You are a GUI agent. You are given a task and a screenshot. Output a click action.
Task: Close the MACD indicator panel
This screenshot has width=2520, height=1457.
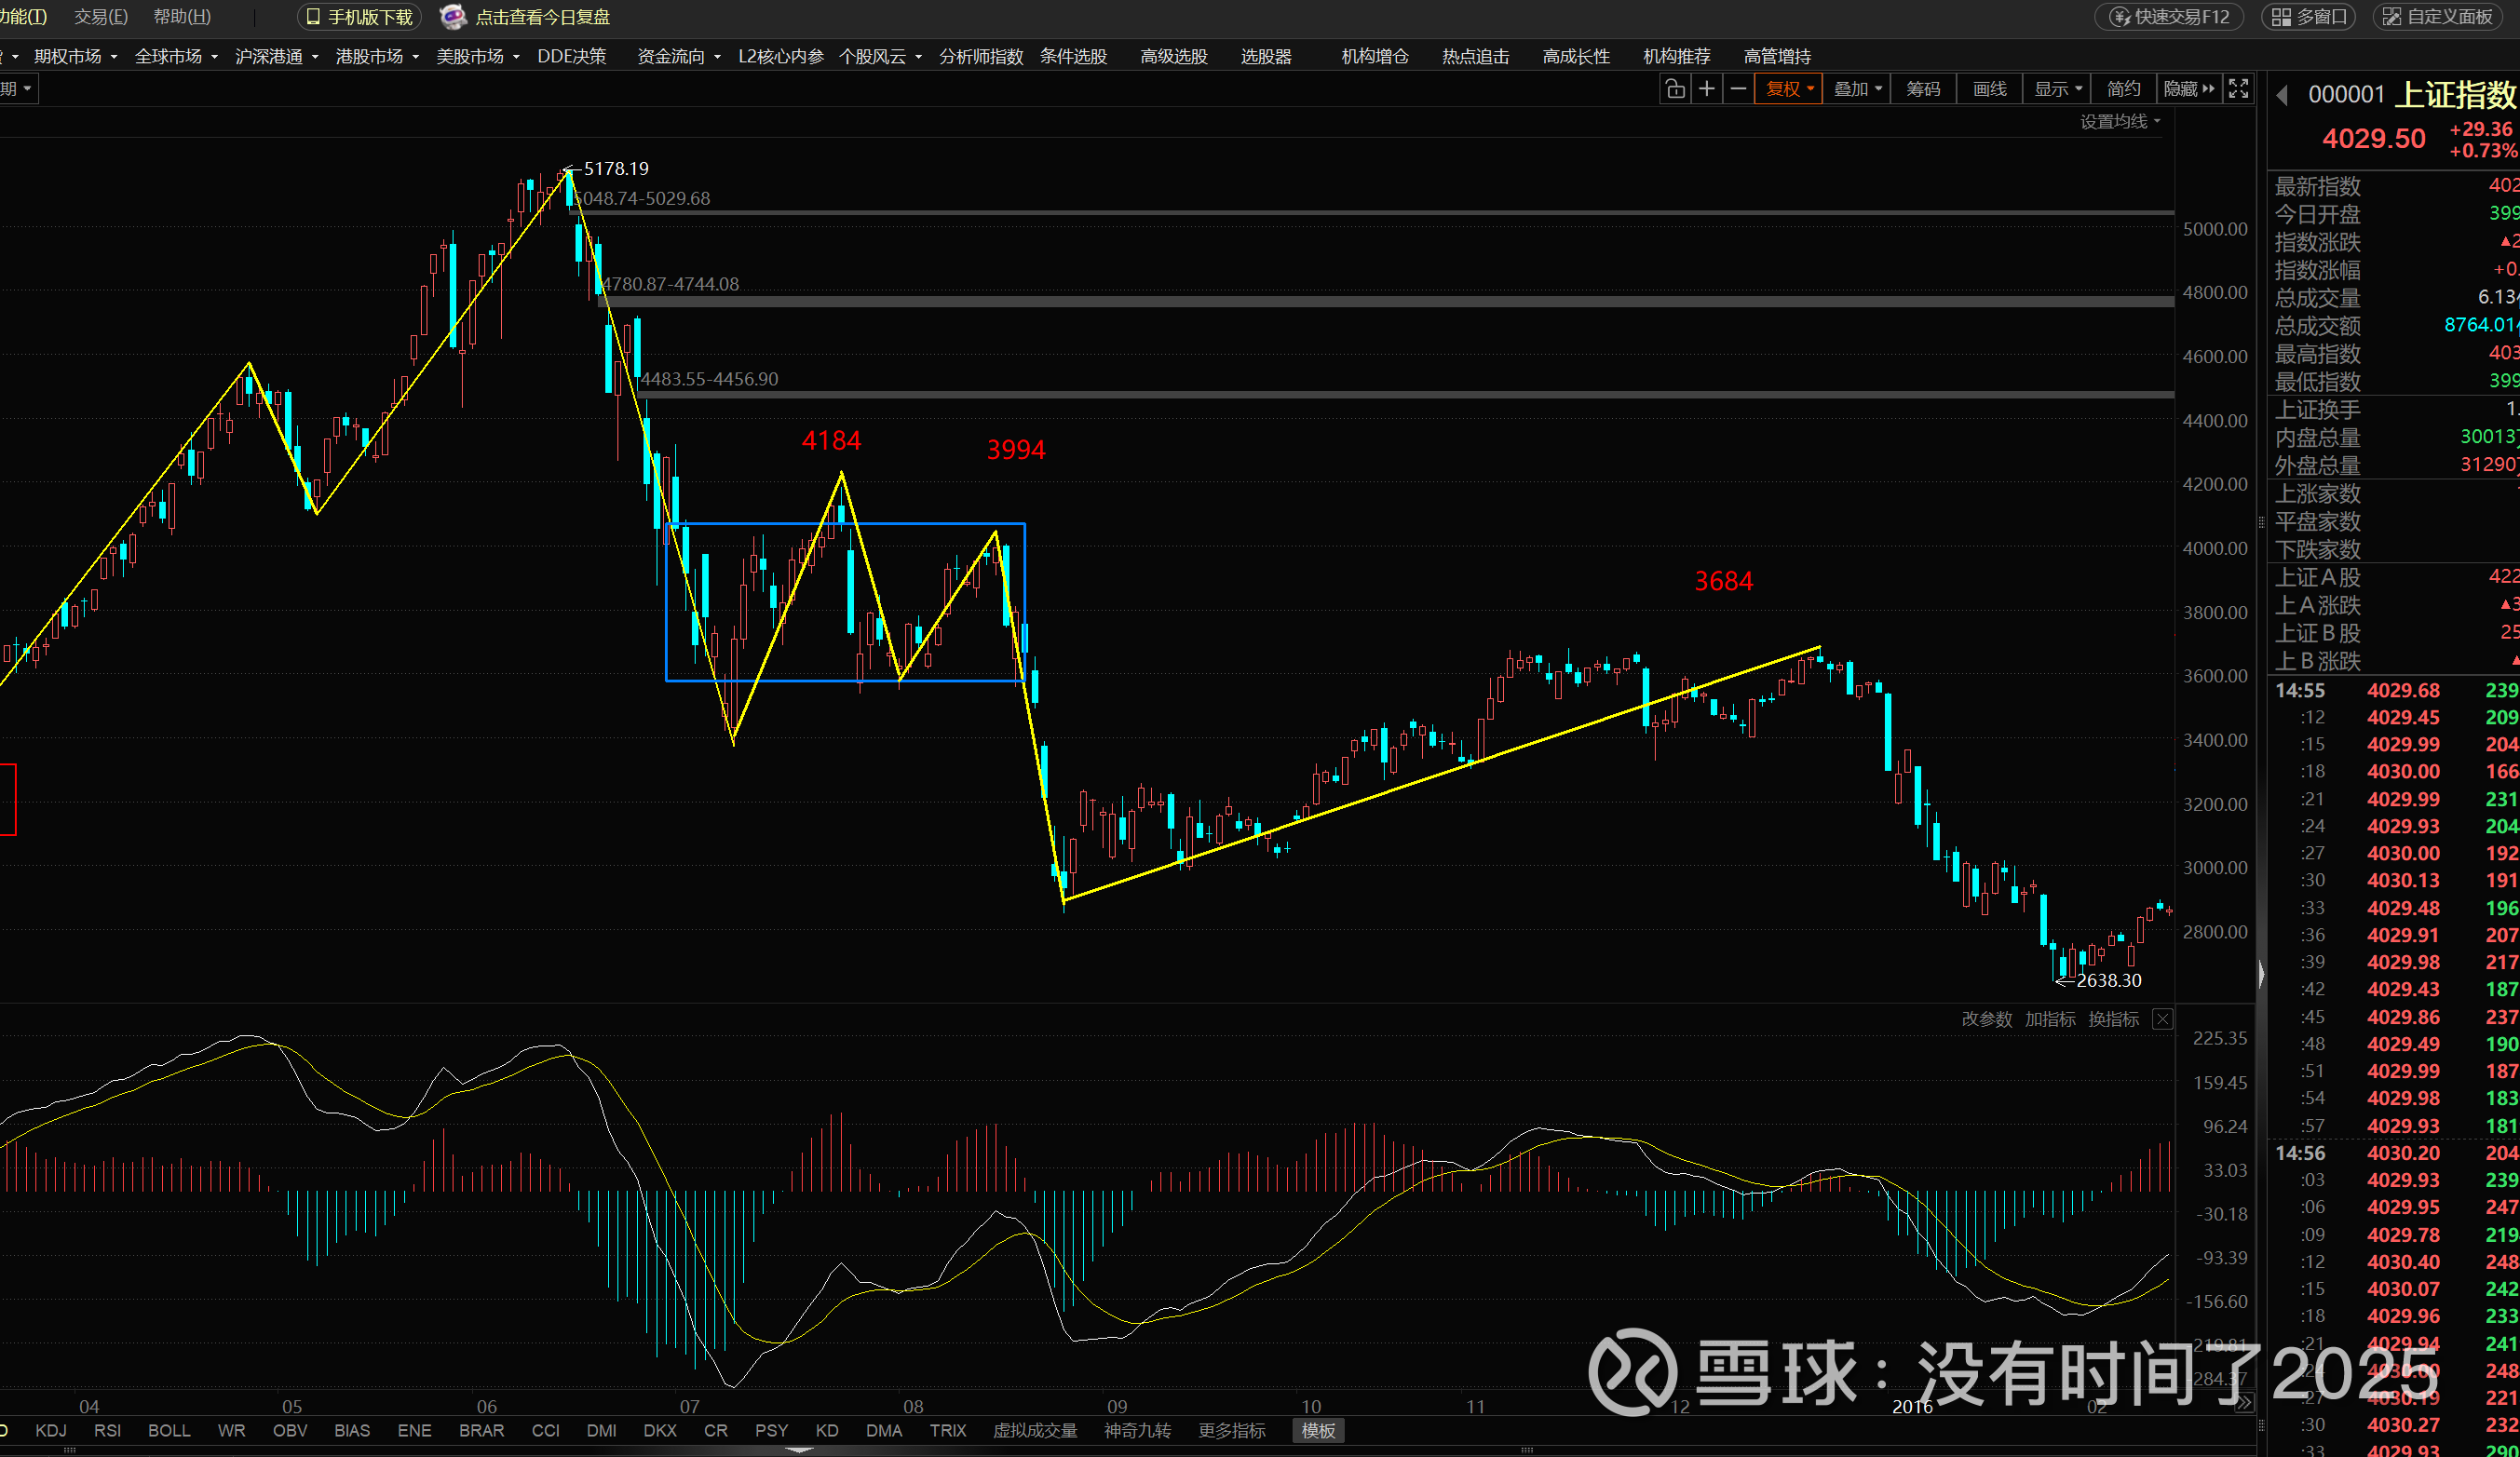click(x=2162, y=1019)
